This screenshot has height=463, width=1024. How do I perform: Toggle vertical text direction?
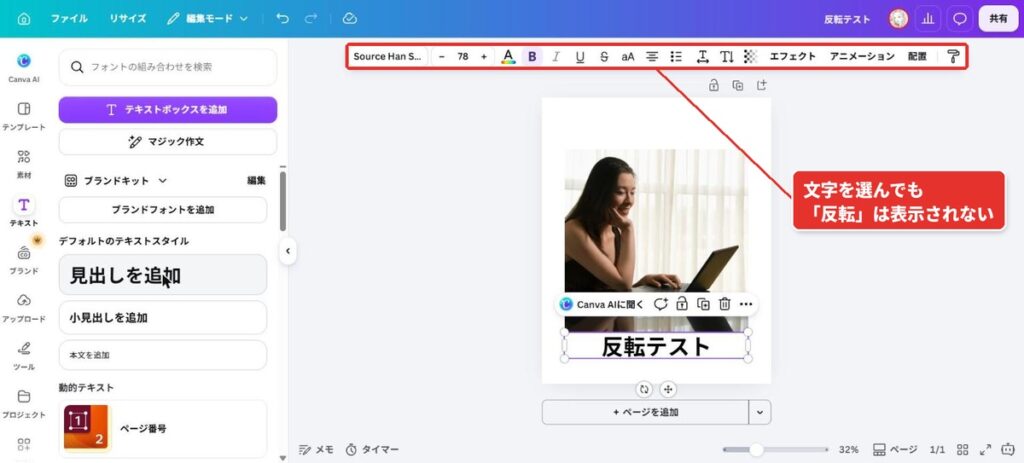point(727,57)
